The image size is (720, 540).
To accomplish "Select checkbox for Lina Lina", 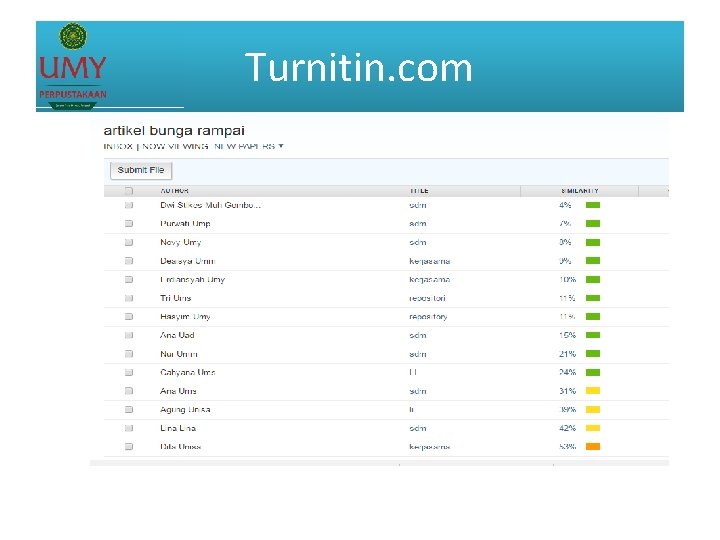I will (x=129, y=428).
